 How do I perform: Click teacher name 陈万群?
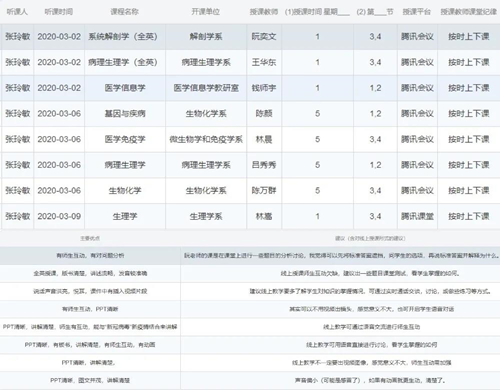point(264,191)
